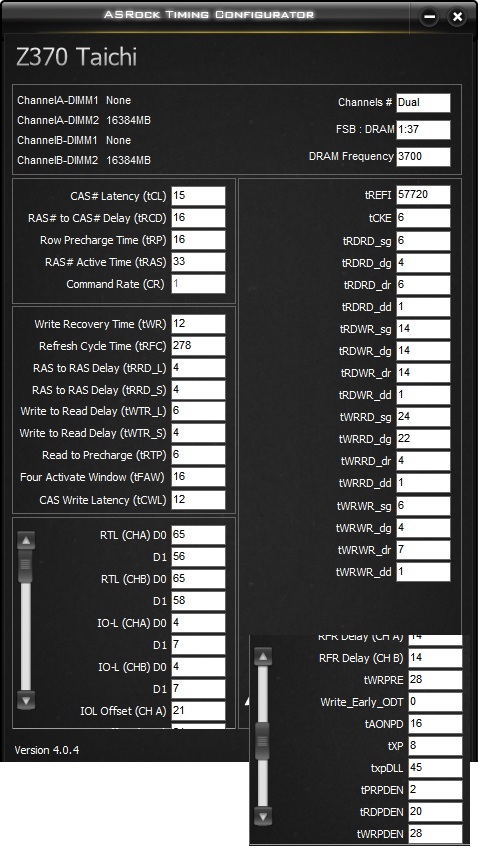Click the CAS# Latency (tCL) field
The image size is (492, 864).
[198, 196]
